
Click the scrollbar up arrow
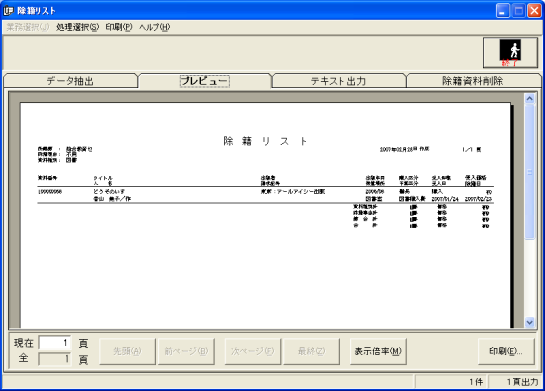click(x=529, y=98)
